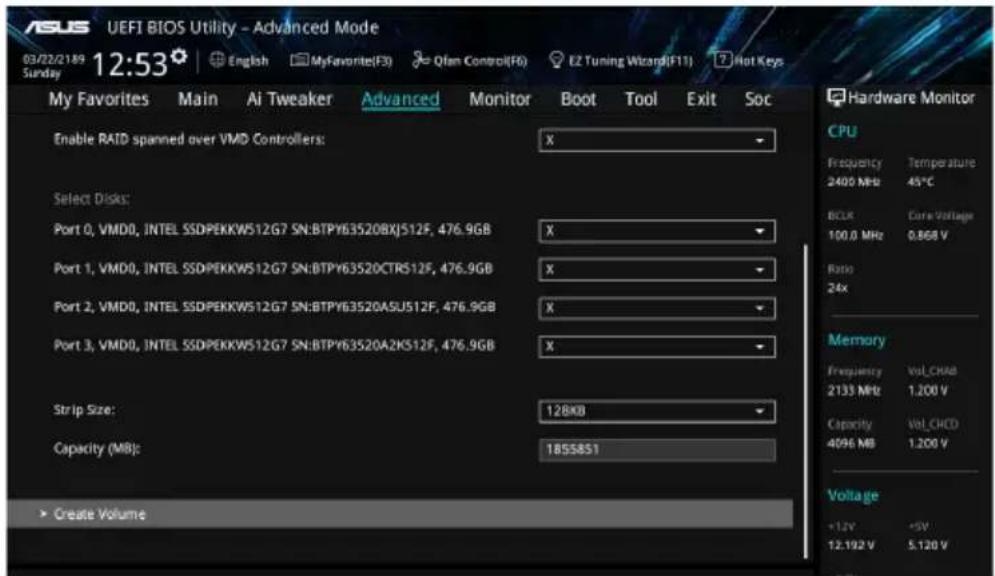Click the Hot Keys question mark icon

[723, 60]
